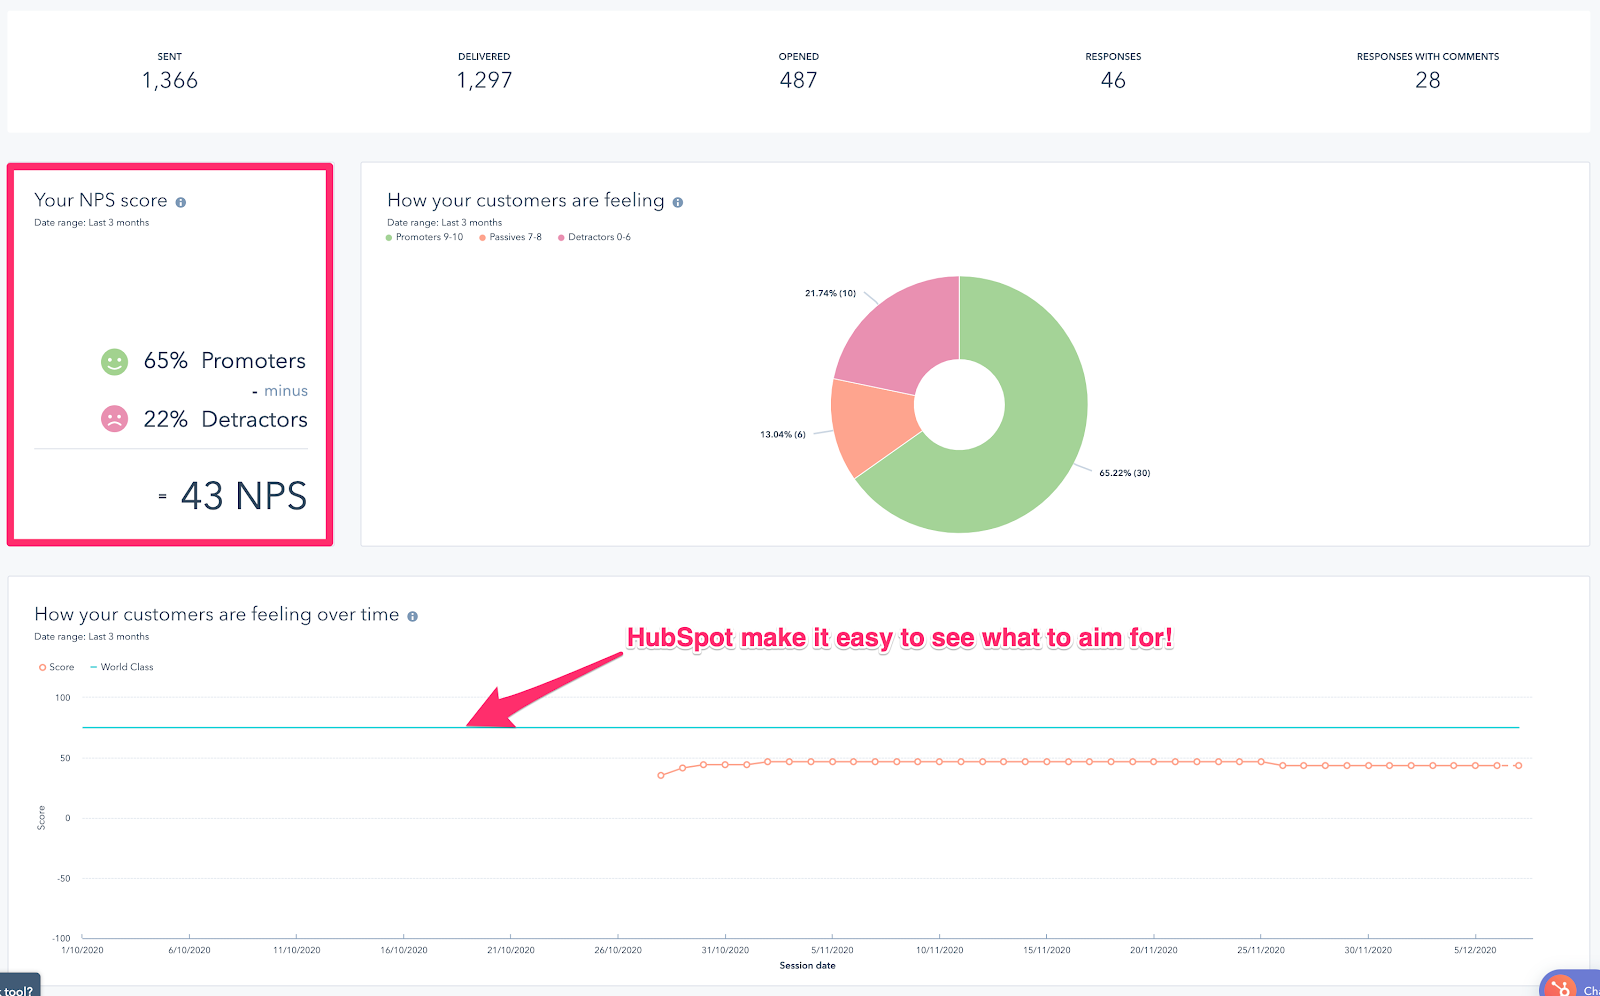
Task: Click the Responses count of 46
Action: tap(1113, 80)
